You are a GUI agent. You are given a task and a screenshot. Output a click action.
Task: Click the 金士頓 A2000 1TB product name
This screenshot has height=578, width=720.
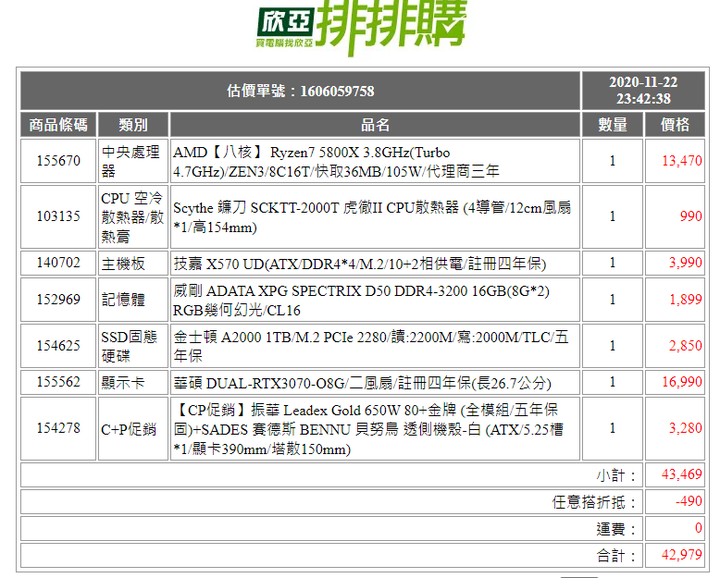pos(371,346)
